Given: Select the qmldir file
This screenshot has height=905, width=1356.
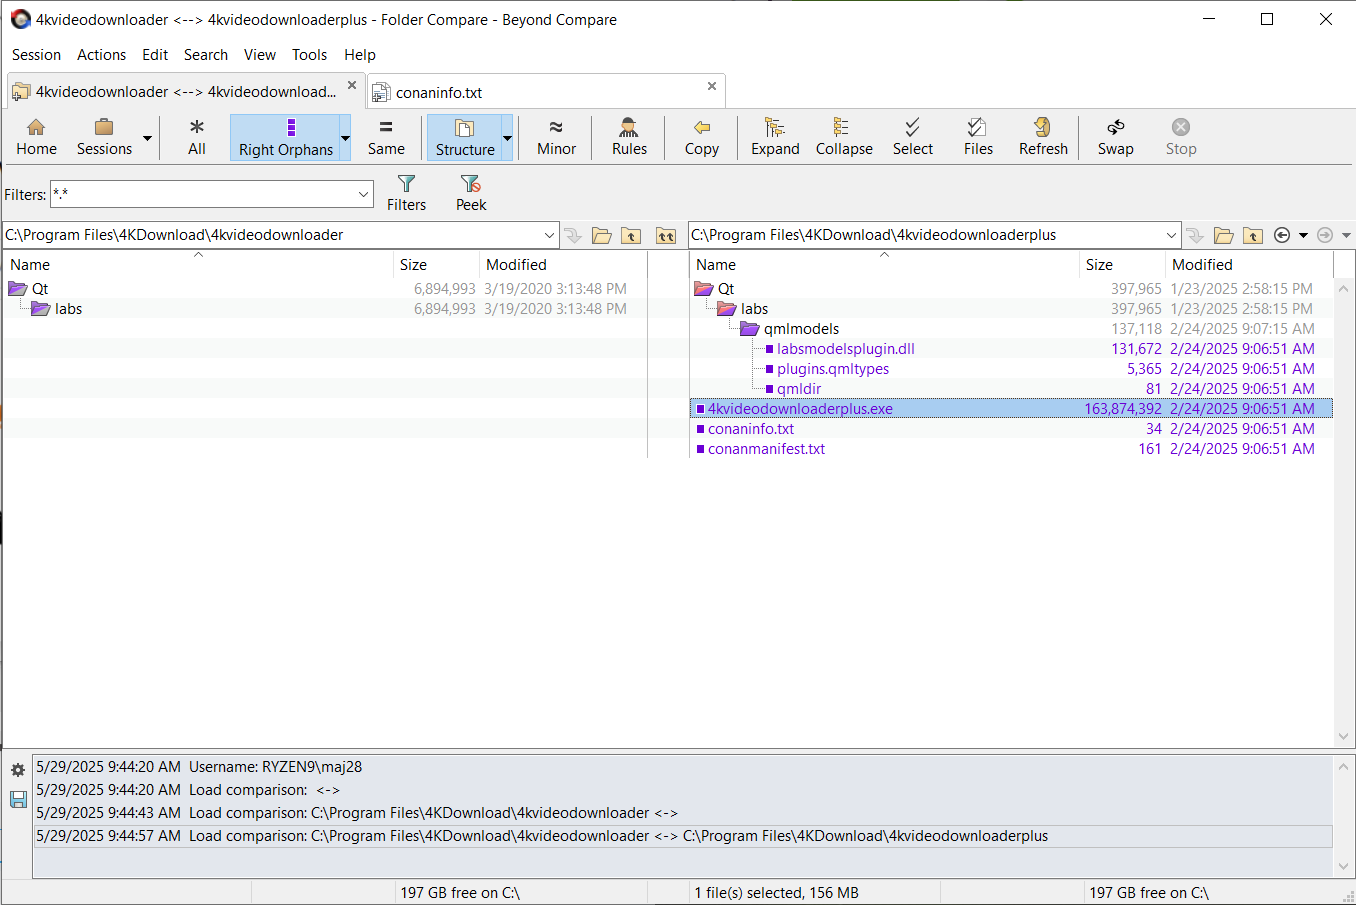Looking at the screenshot, I should pyautogui.click(x=799, y=389).
